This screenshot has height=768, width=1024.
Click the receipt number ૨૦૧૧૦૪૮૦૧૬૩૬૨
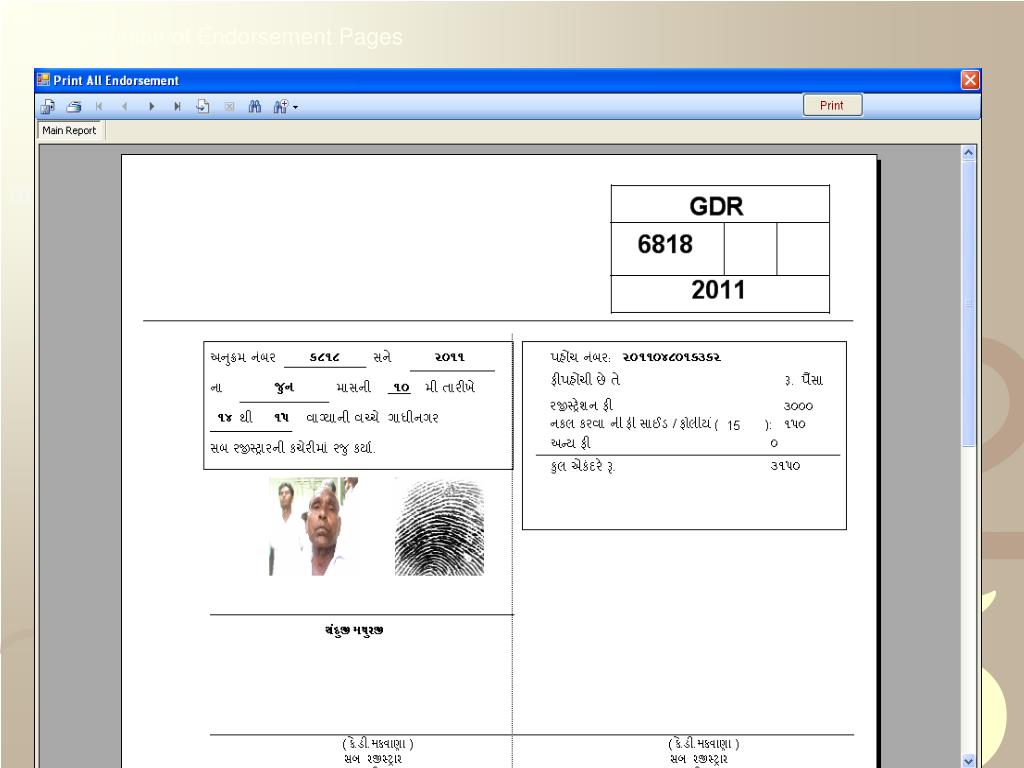coord(671,357)
